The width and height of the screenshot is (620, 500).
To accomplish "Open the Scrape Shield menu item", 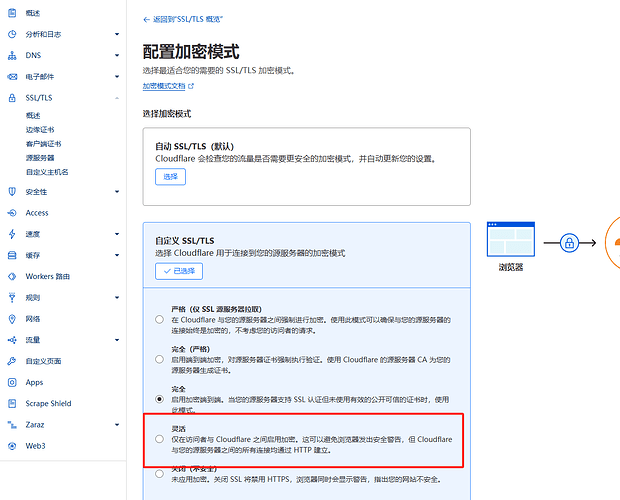I will tap(48, 404).
